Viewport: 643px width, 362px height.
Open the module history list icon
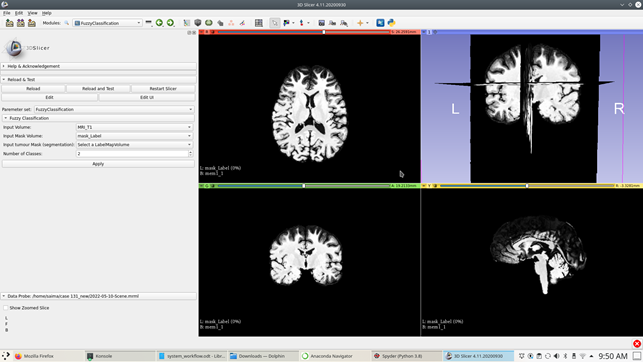coord(148,23)
